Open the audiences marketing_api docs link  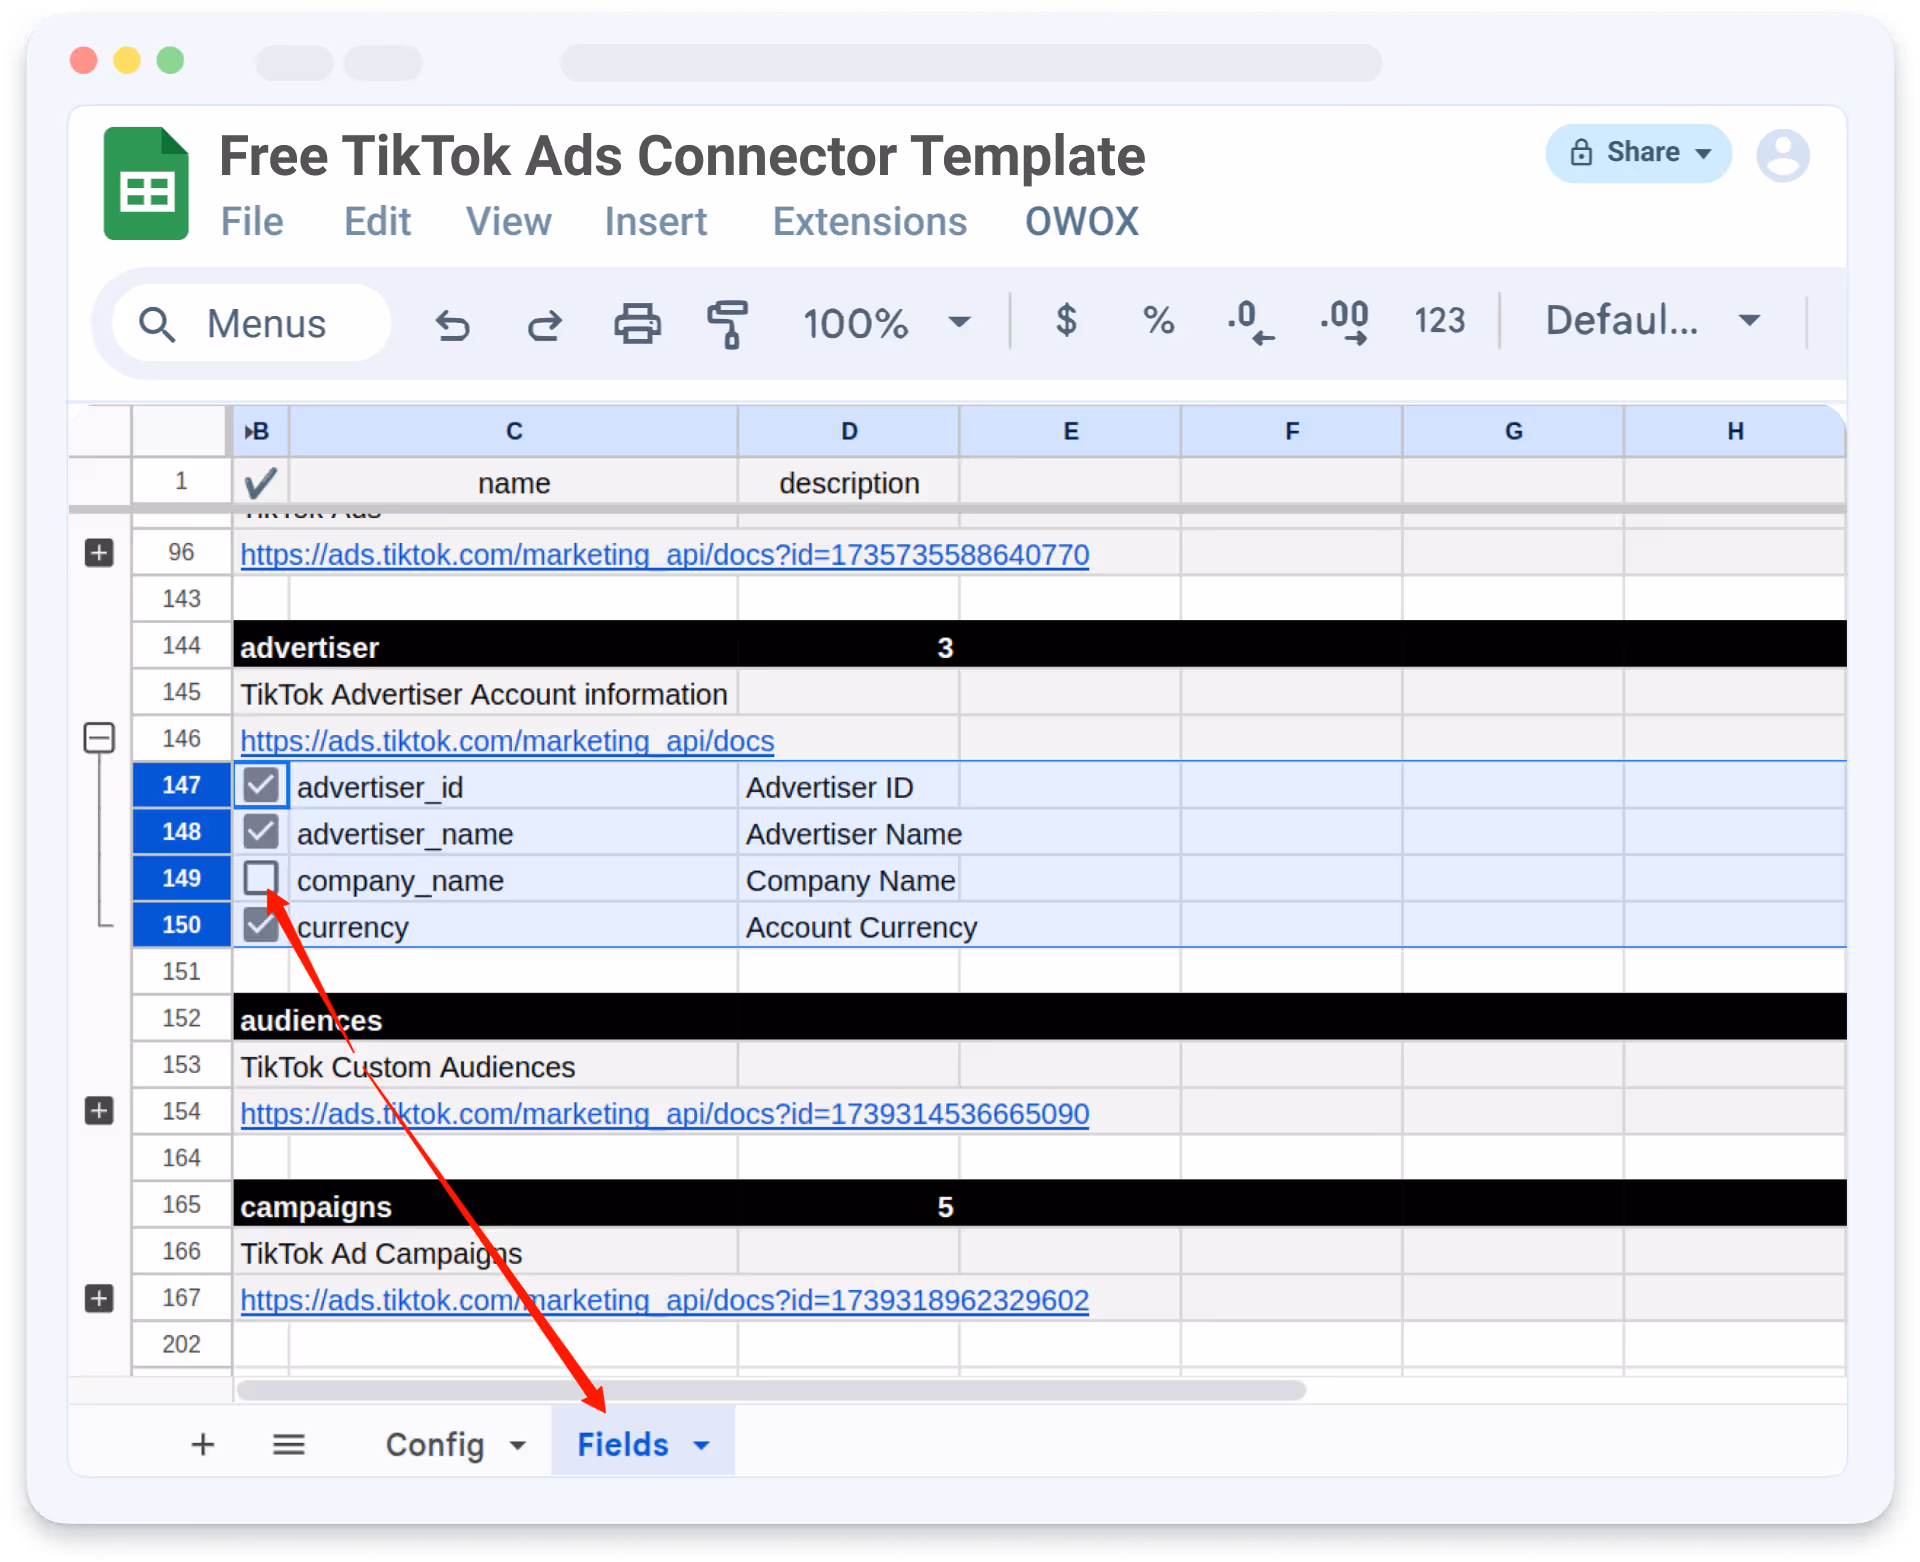664,1114
